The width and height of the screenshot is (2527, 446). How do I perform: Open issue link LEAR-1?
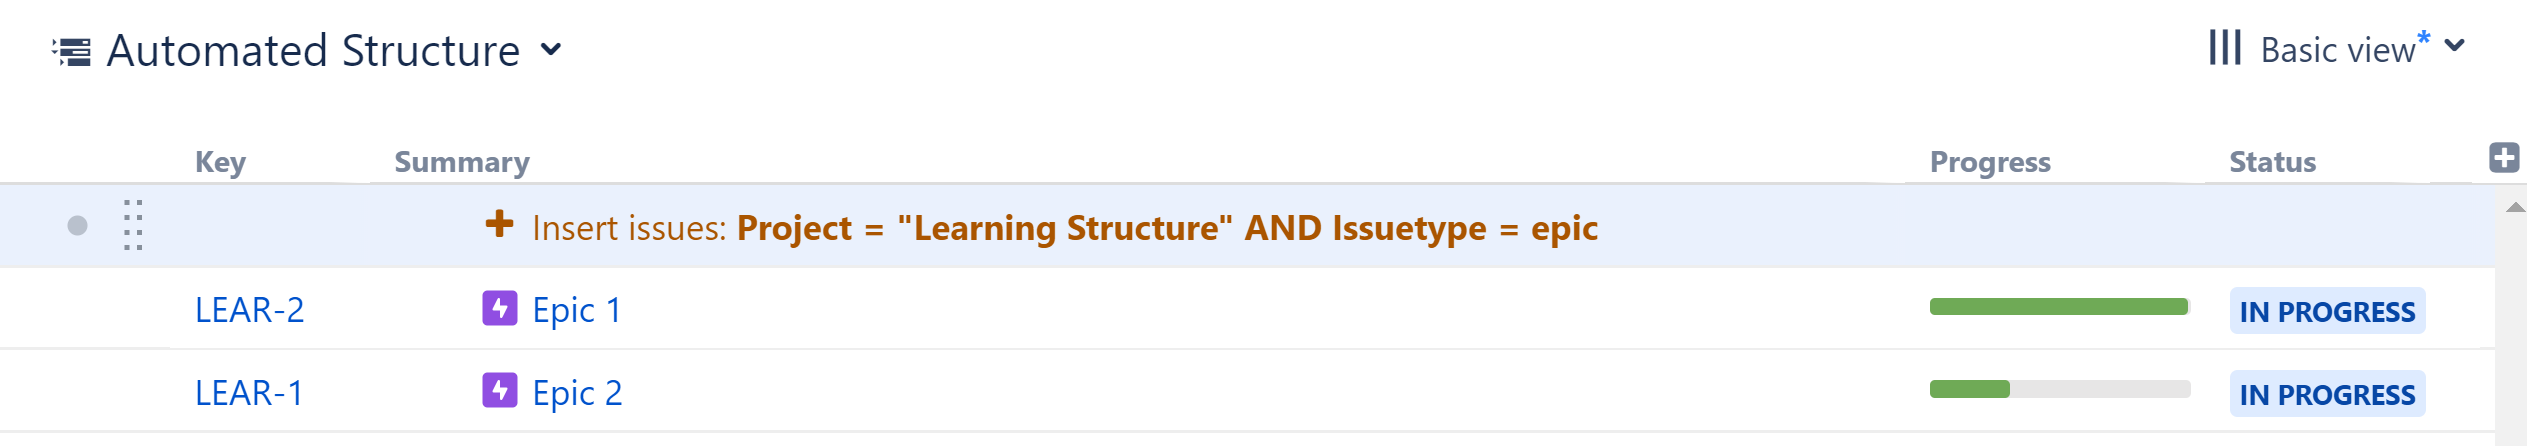pyautogui.click(x=249, y=393)
